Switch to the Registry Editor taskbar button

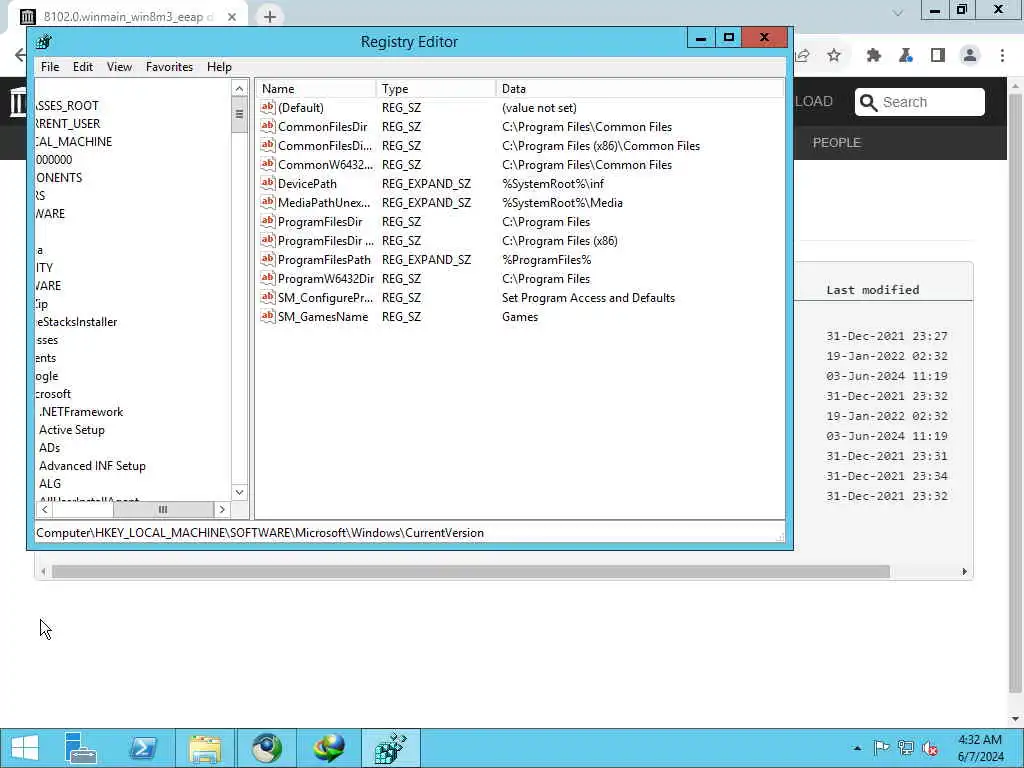click(391, 748)
